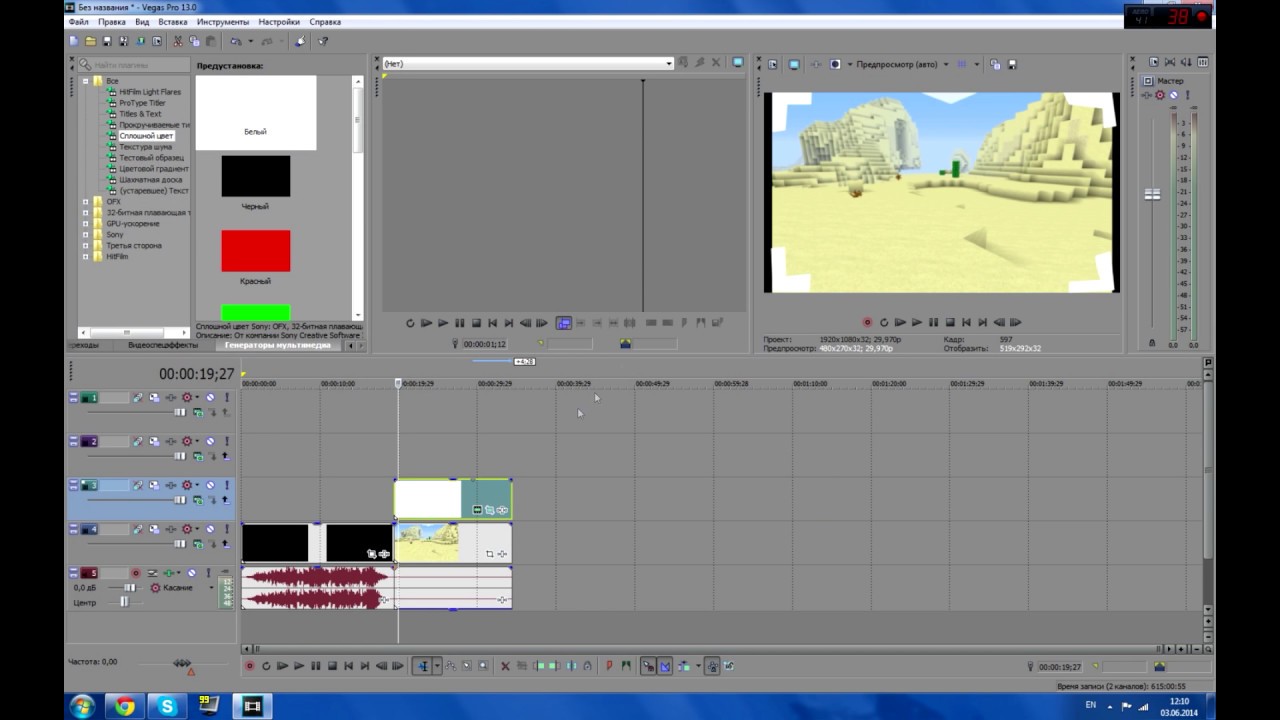Click the master volume fader
The width and height of the screenshot is (1280, 720).
pyautogui.click(x=1152, y=194)
